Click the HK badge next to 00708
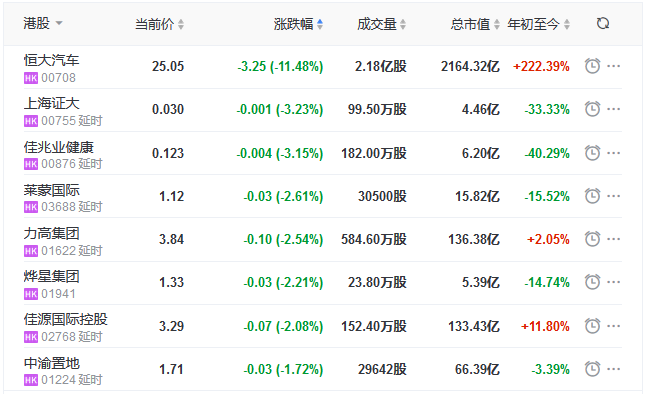Image resolution: width=646 pixels, height=394 pixels. pyautogui.click(x=30, y=78)
